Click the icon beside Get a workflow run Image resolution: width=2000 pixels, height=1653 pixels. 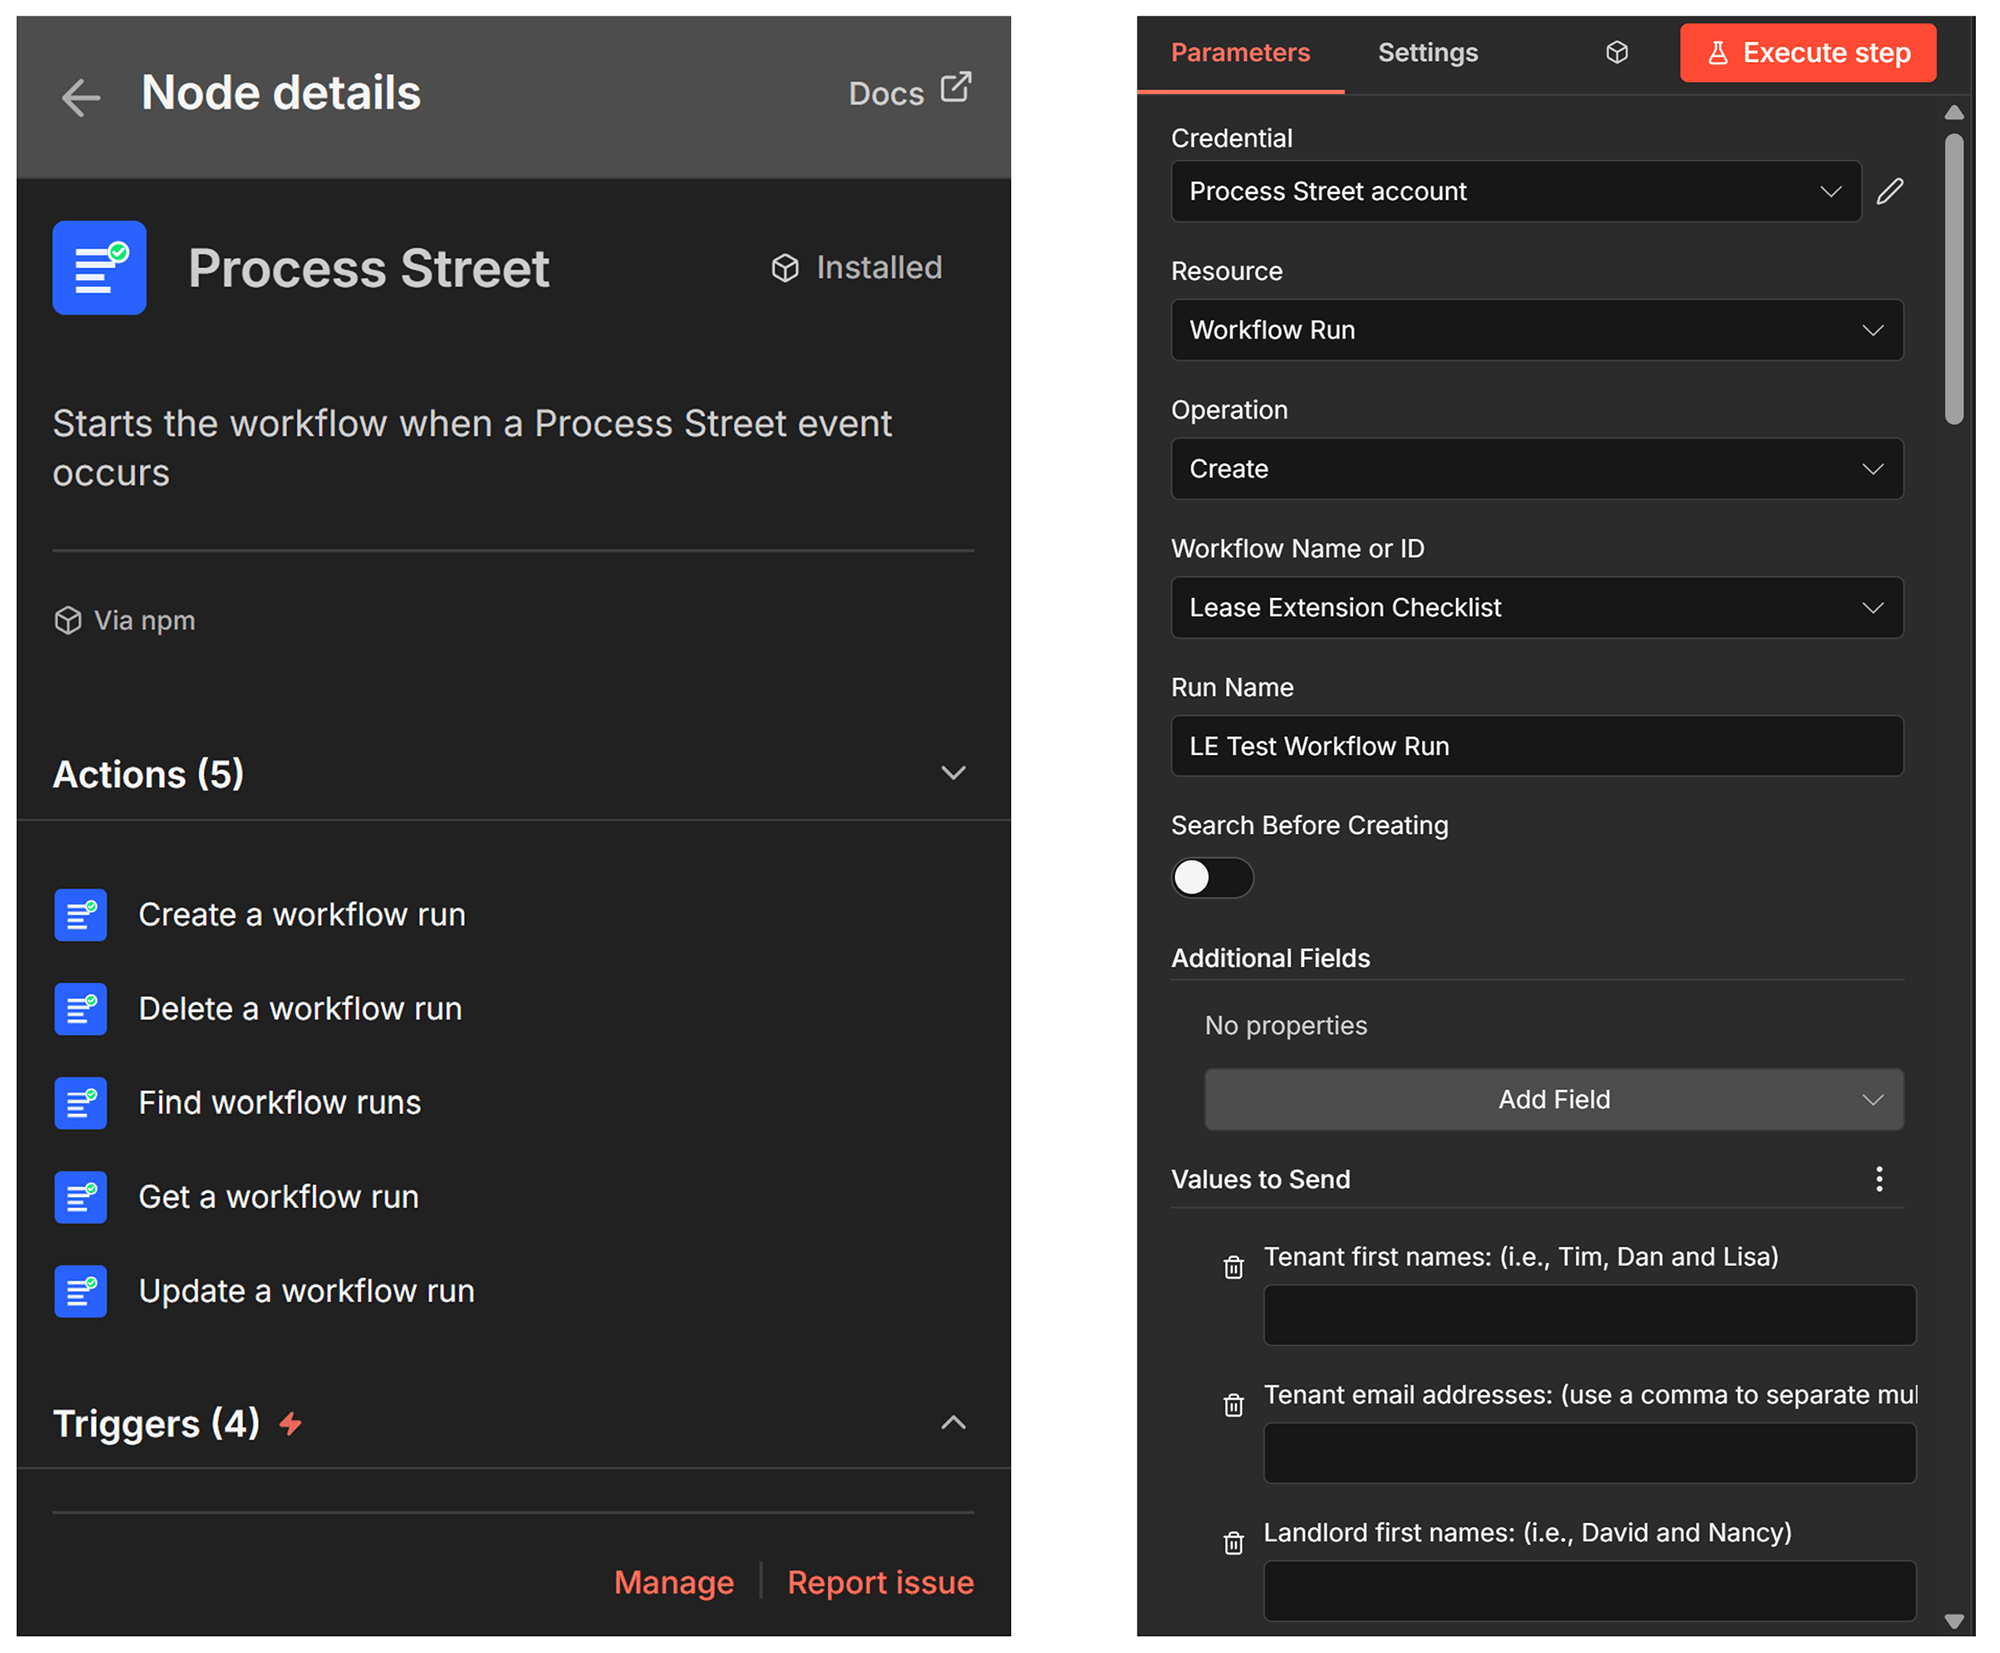[81, 1197]
